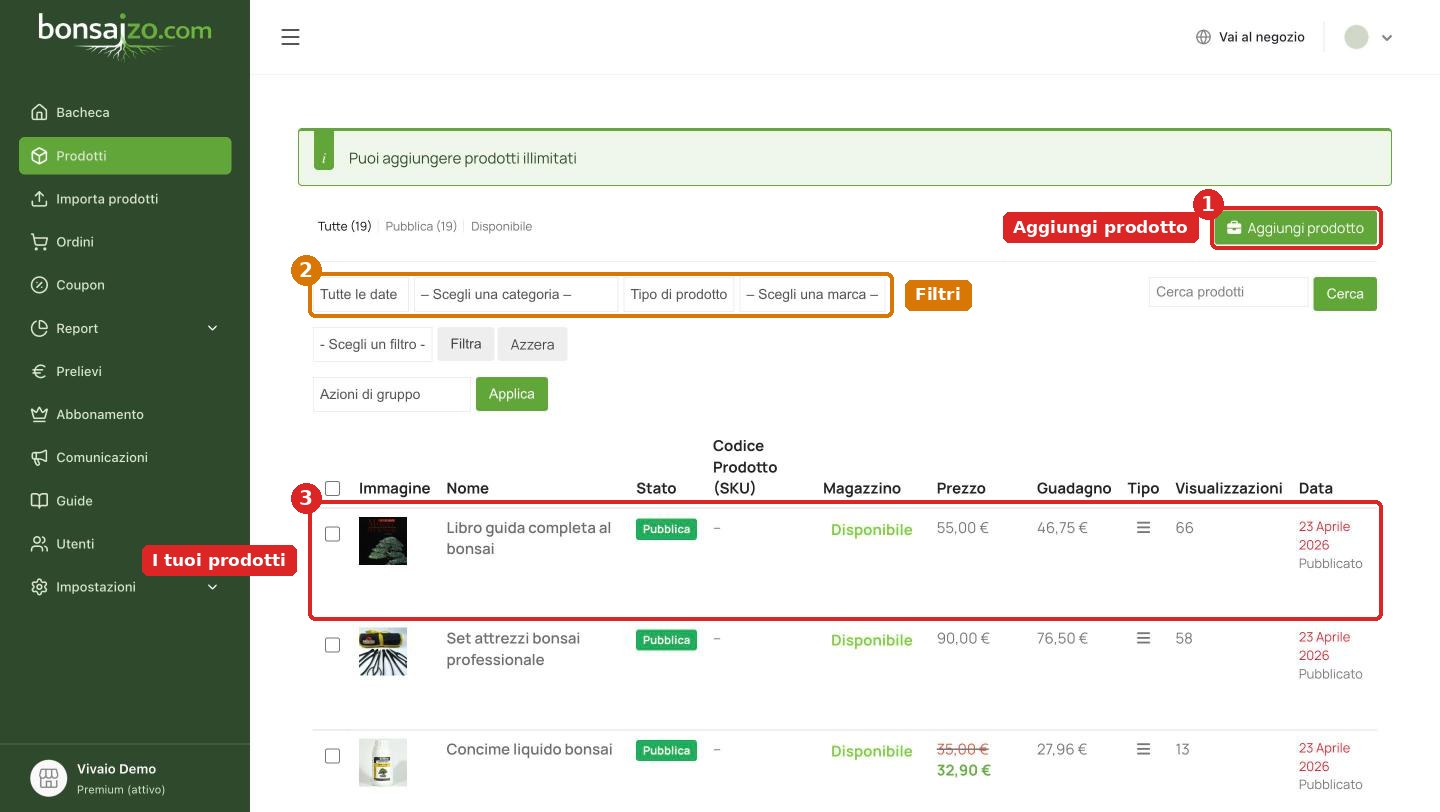Screen dimensions: 1440x812
Task: Click the type icon for Set attrezzi bonsai
Action: 1143,638
